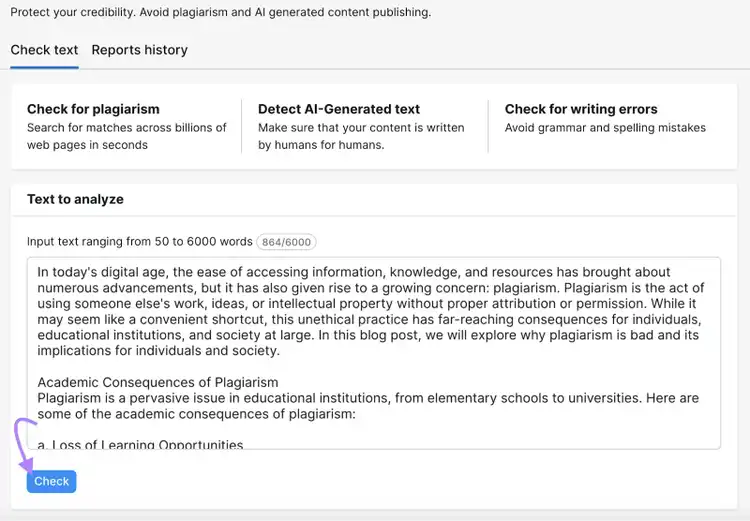Click the blank line above Academic Consequences
Screen dimensions: 750x521
[373, 366]
